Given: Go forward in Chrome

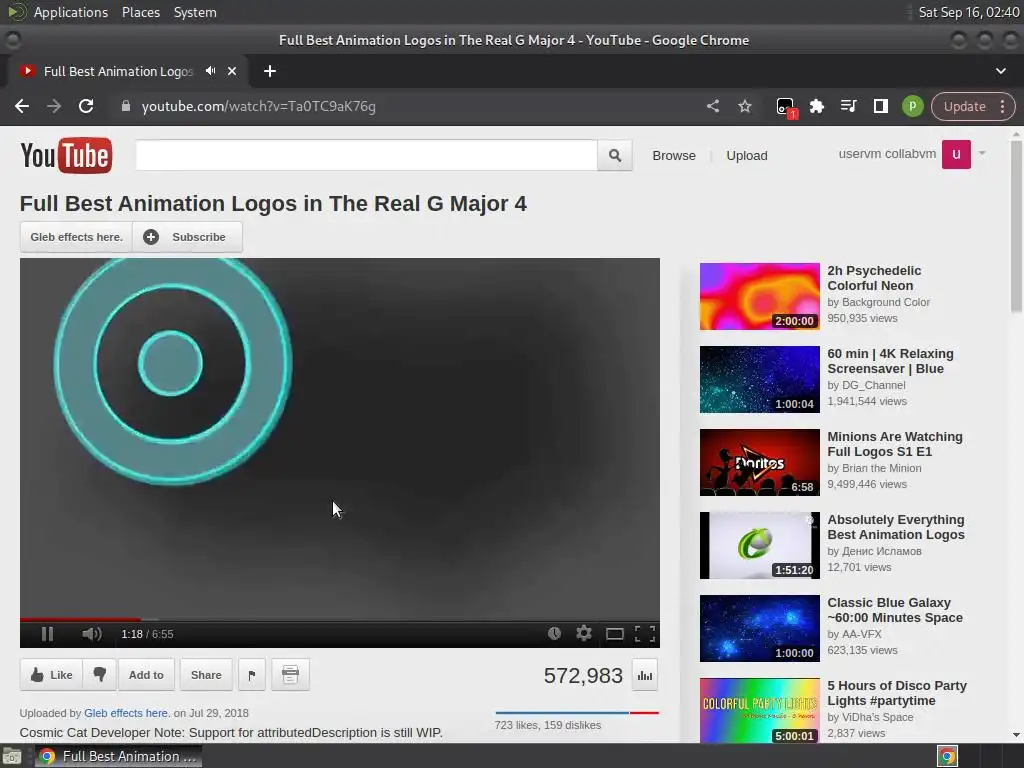Looking at the screenshot, I should pos(54,106).
